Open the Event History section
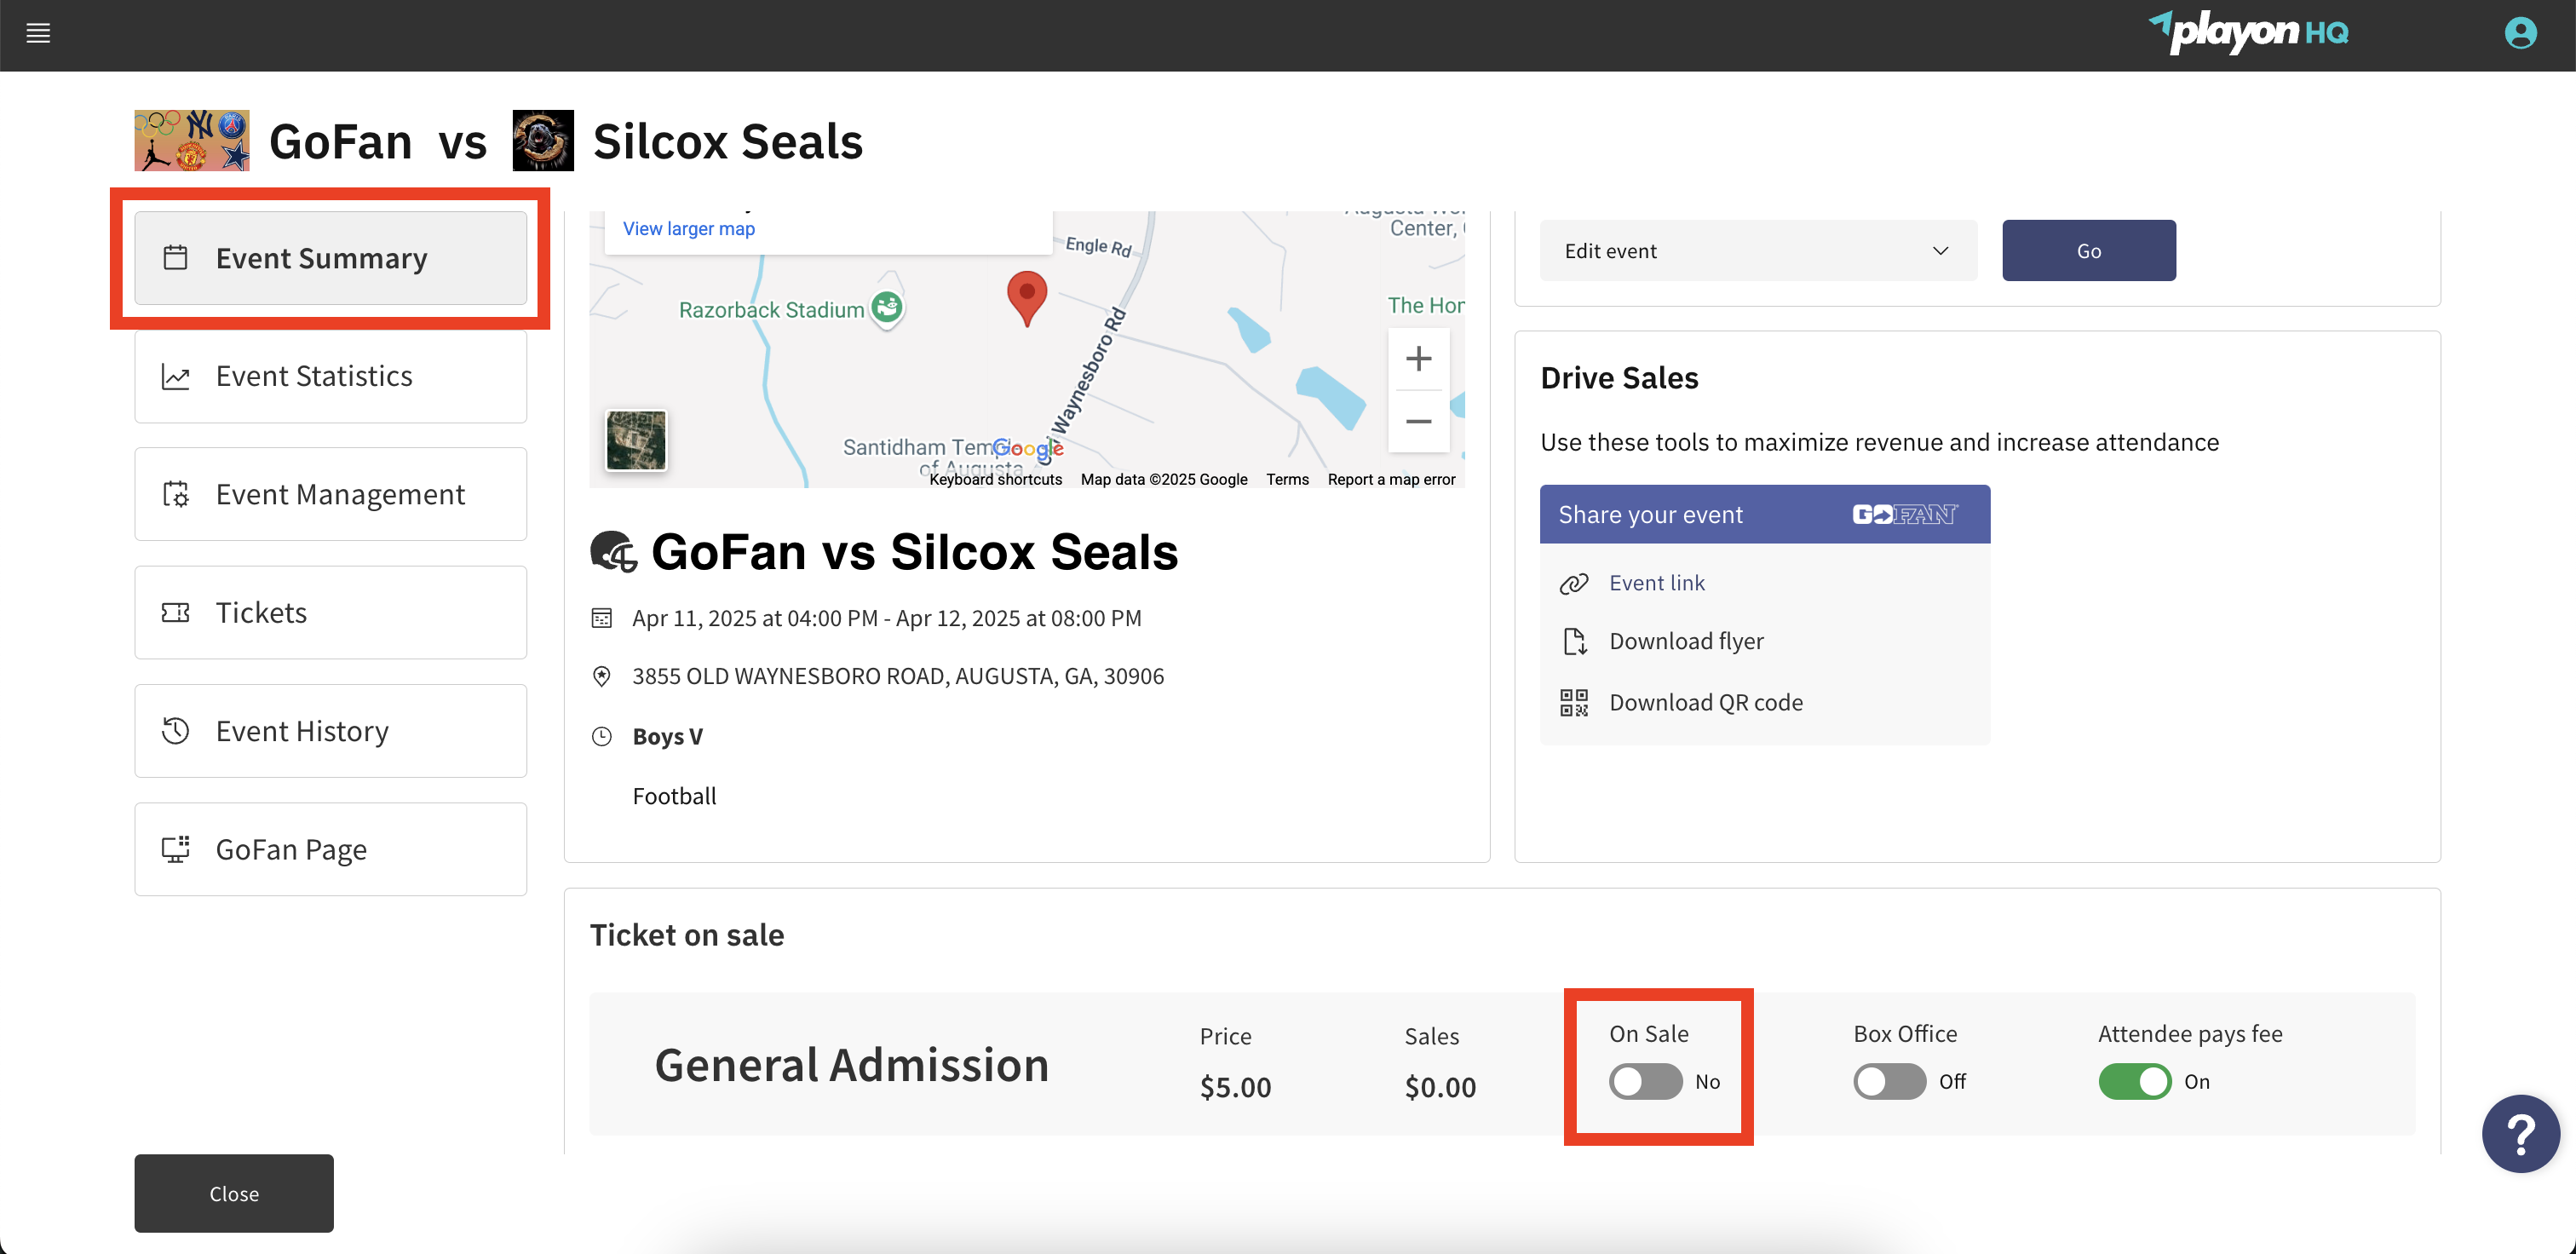This screenshot has width=2576, height=1254. pos(330,732)
